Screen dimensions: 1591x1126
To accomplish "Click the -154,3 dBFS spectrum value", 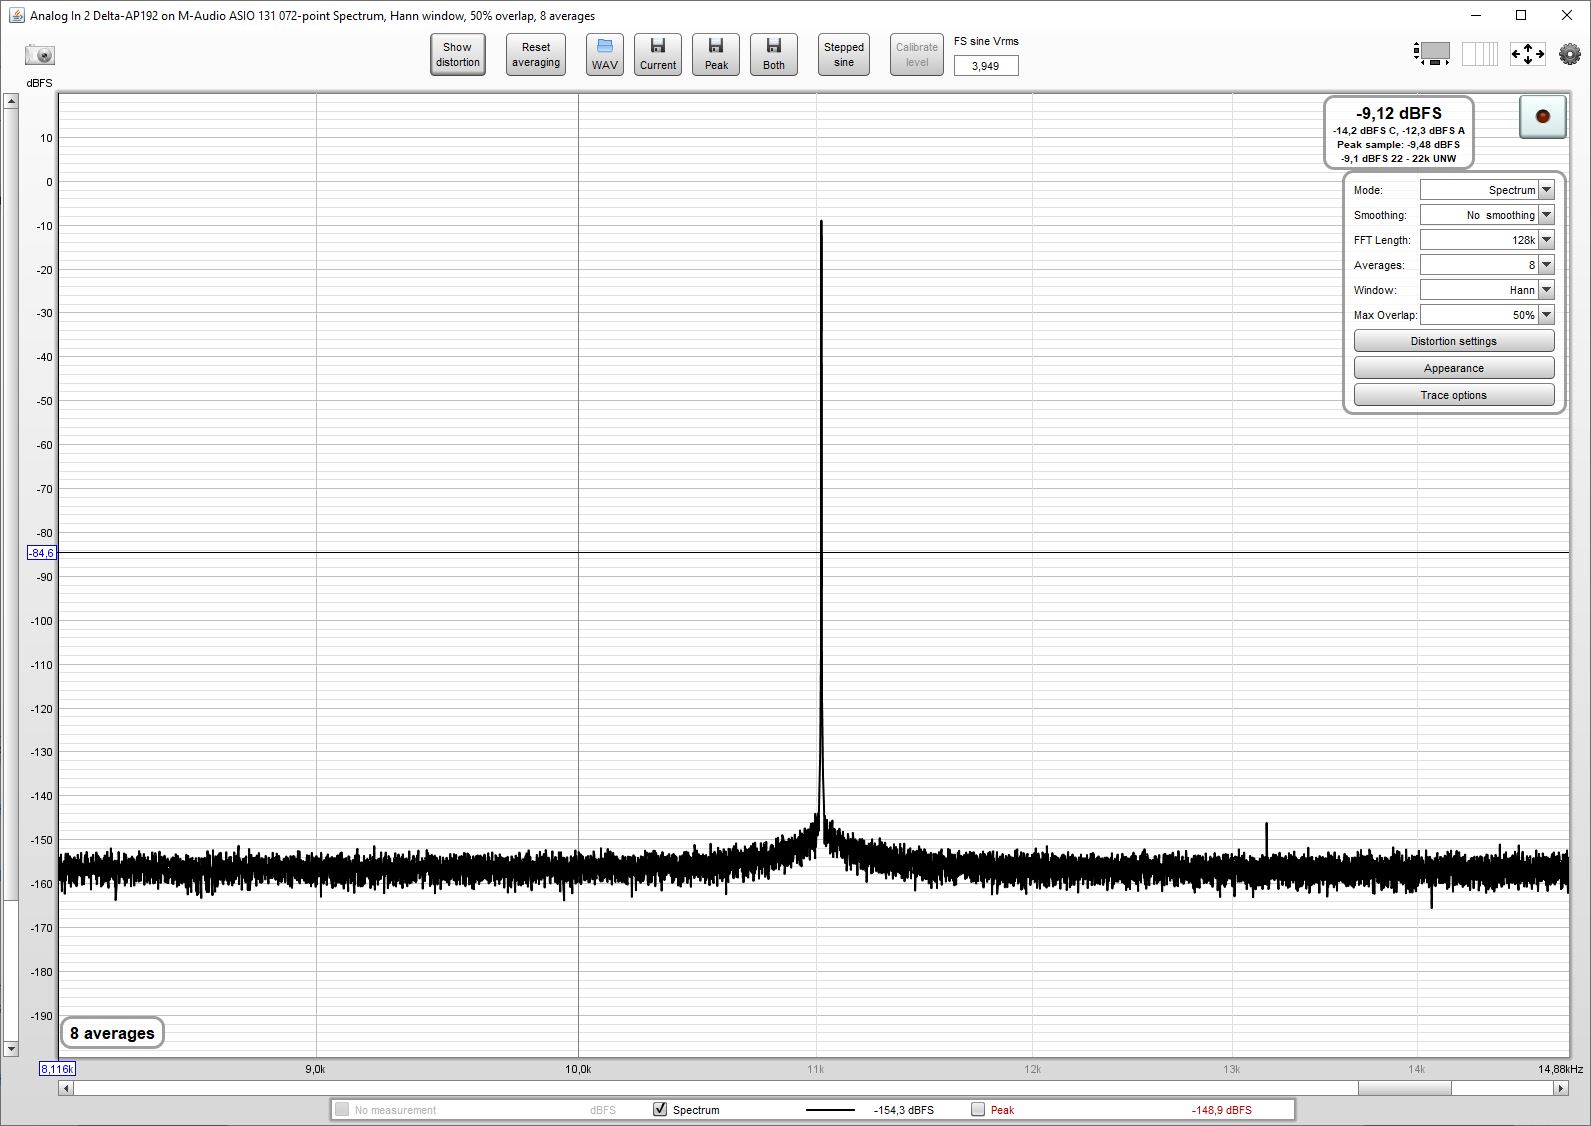I will (x=904, y=1110).
